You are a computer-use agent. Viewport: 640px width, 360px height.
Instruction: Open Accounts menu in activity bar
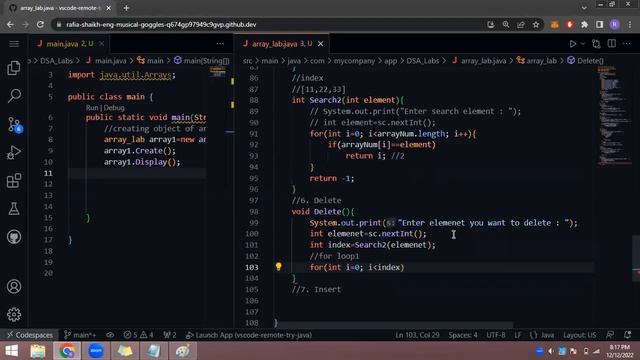tap(14, 287)
